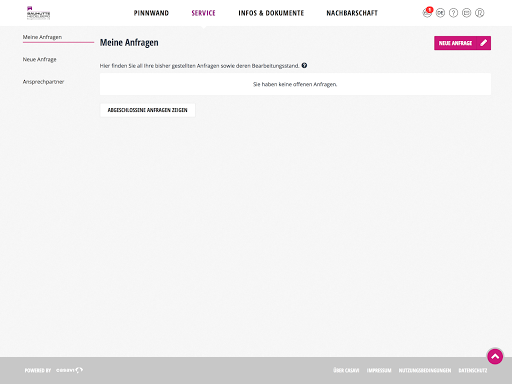Click the pink Neue Anfrage button

click(x=462, y=43)
